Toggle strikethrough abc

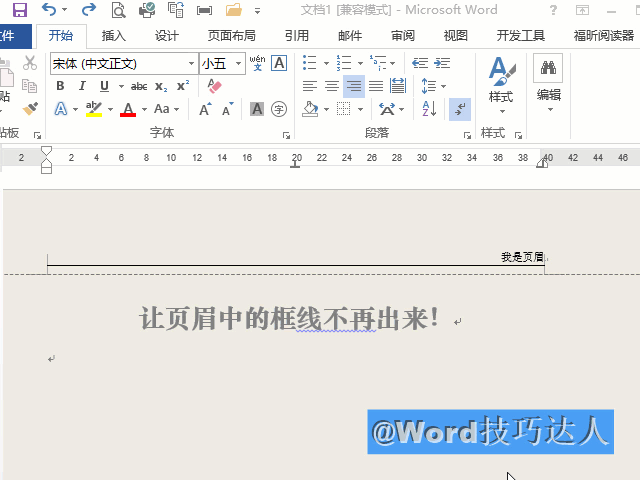(x=139, y=87)
